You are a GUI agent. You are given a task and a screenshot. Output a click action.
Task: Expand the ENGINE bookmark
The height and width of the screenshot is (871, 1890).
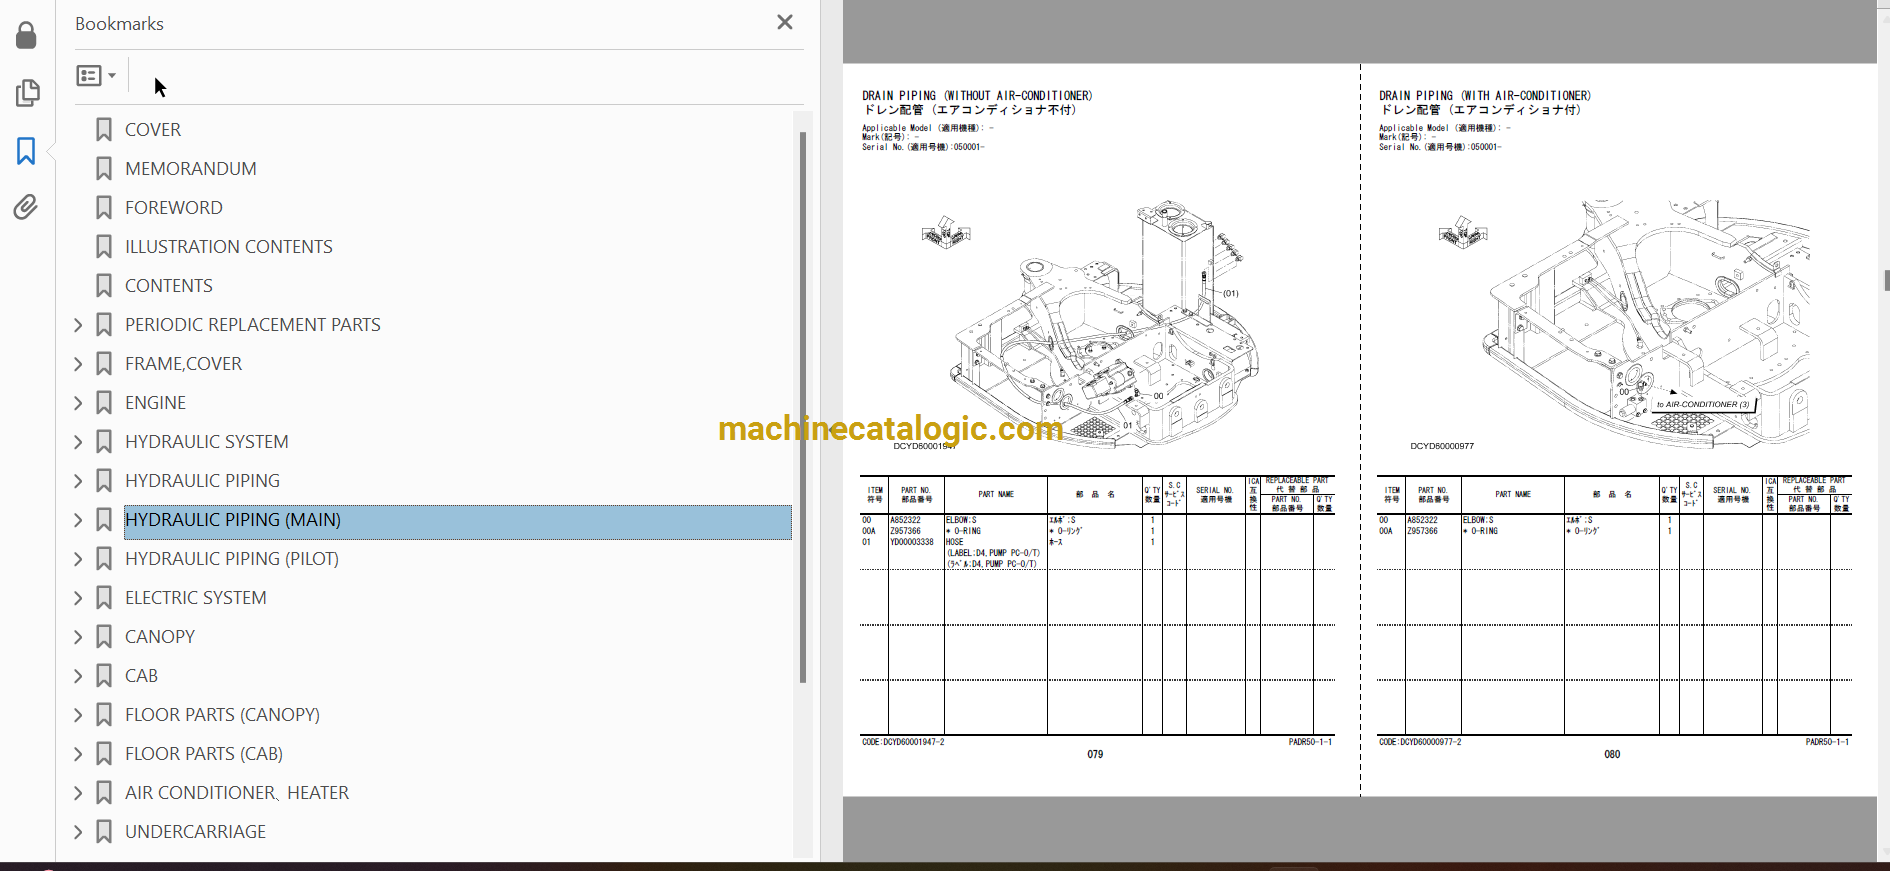(x=78, y=403)
